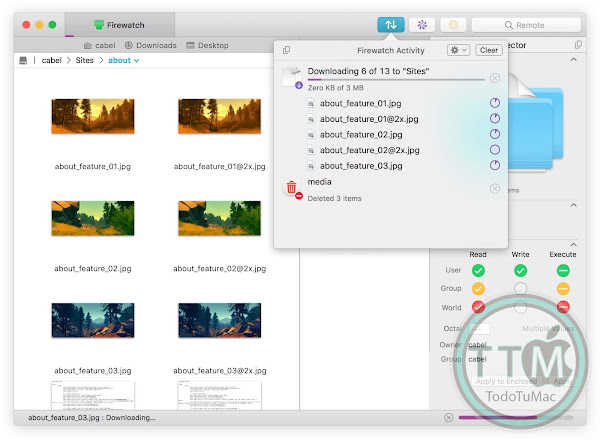This screenshot has width=600, height=441.
Task: Toggle Group Write permission
Action: (x=520, y=289)
